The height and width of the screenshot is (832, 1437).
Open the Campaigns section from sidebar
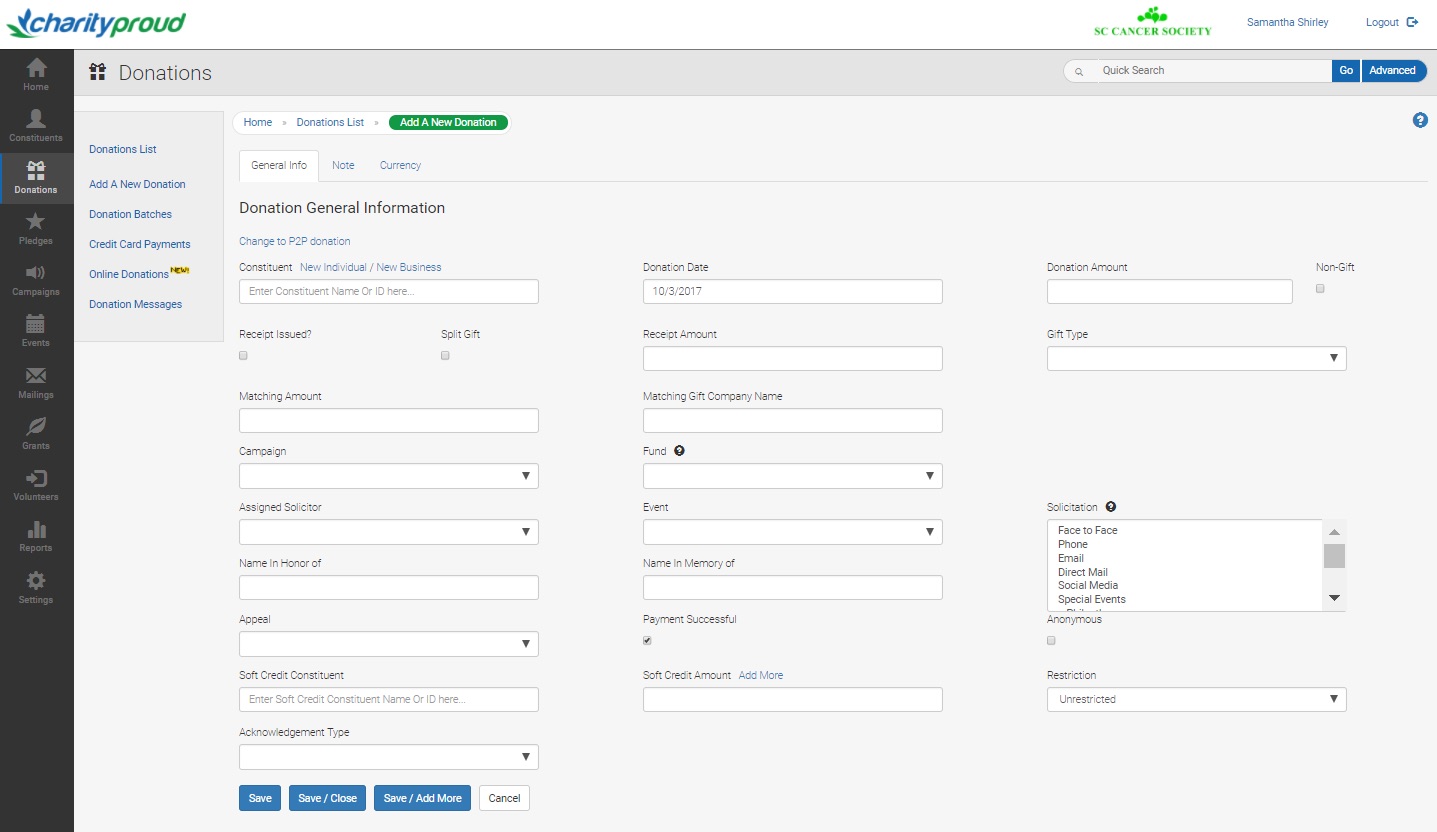point(36,279)
